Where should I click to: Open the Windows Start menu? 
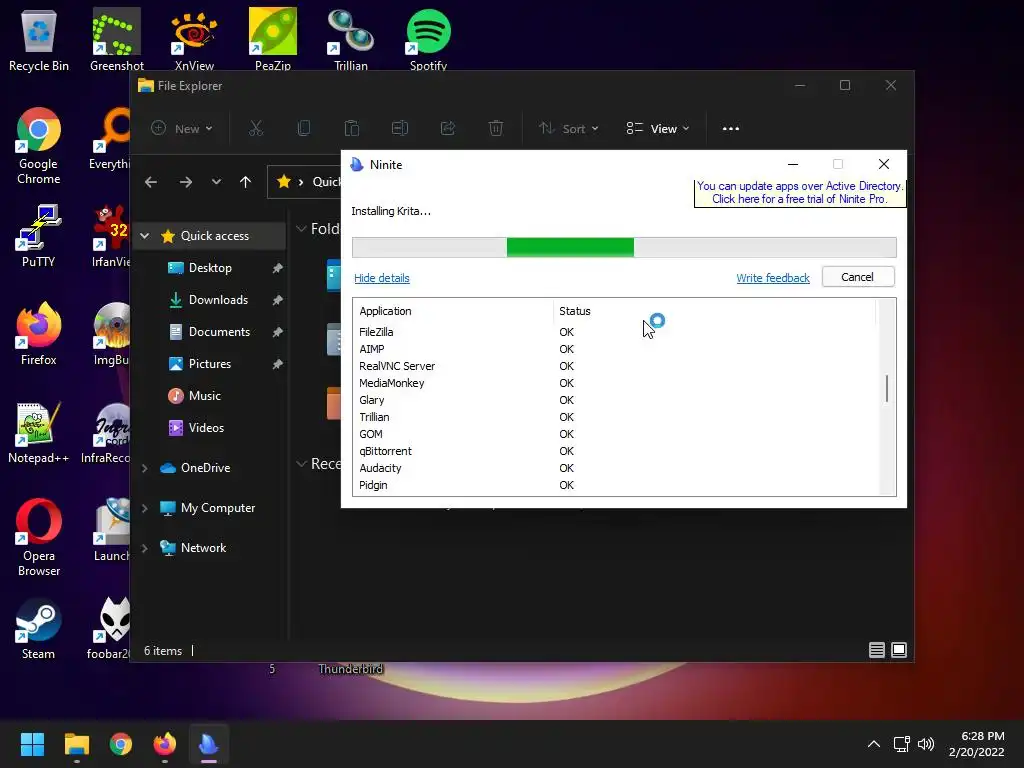(32, 744)
